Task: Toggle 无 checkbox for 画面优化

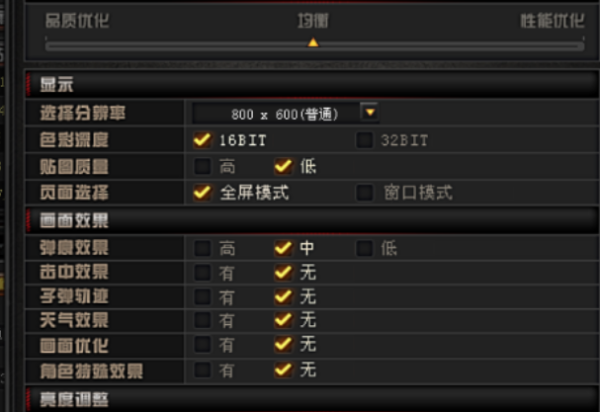Action: click(x=283, y=344)
